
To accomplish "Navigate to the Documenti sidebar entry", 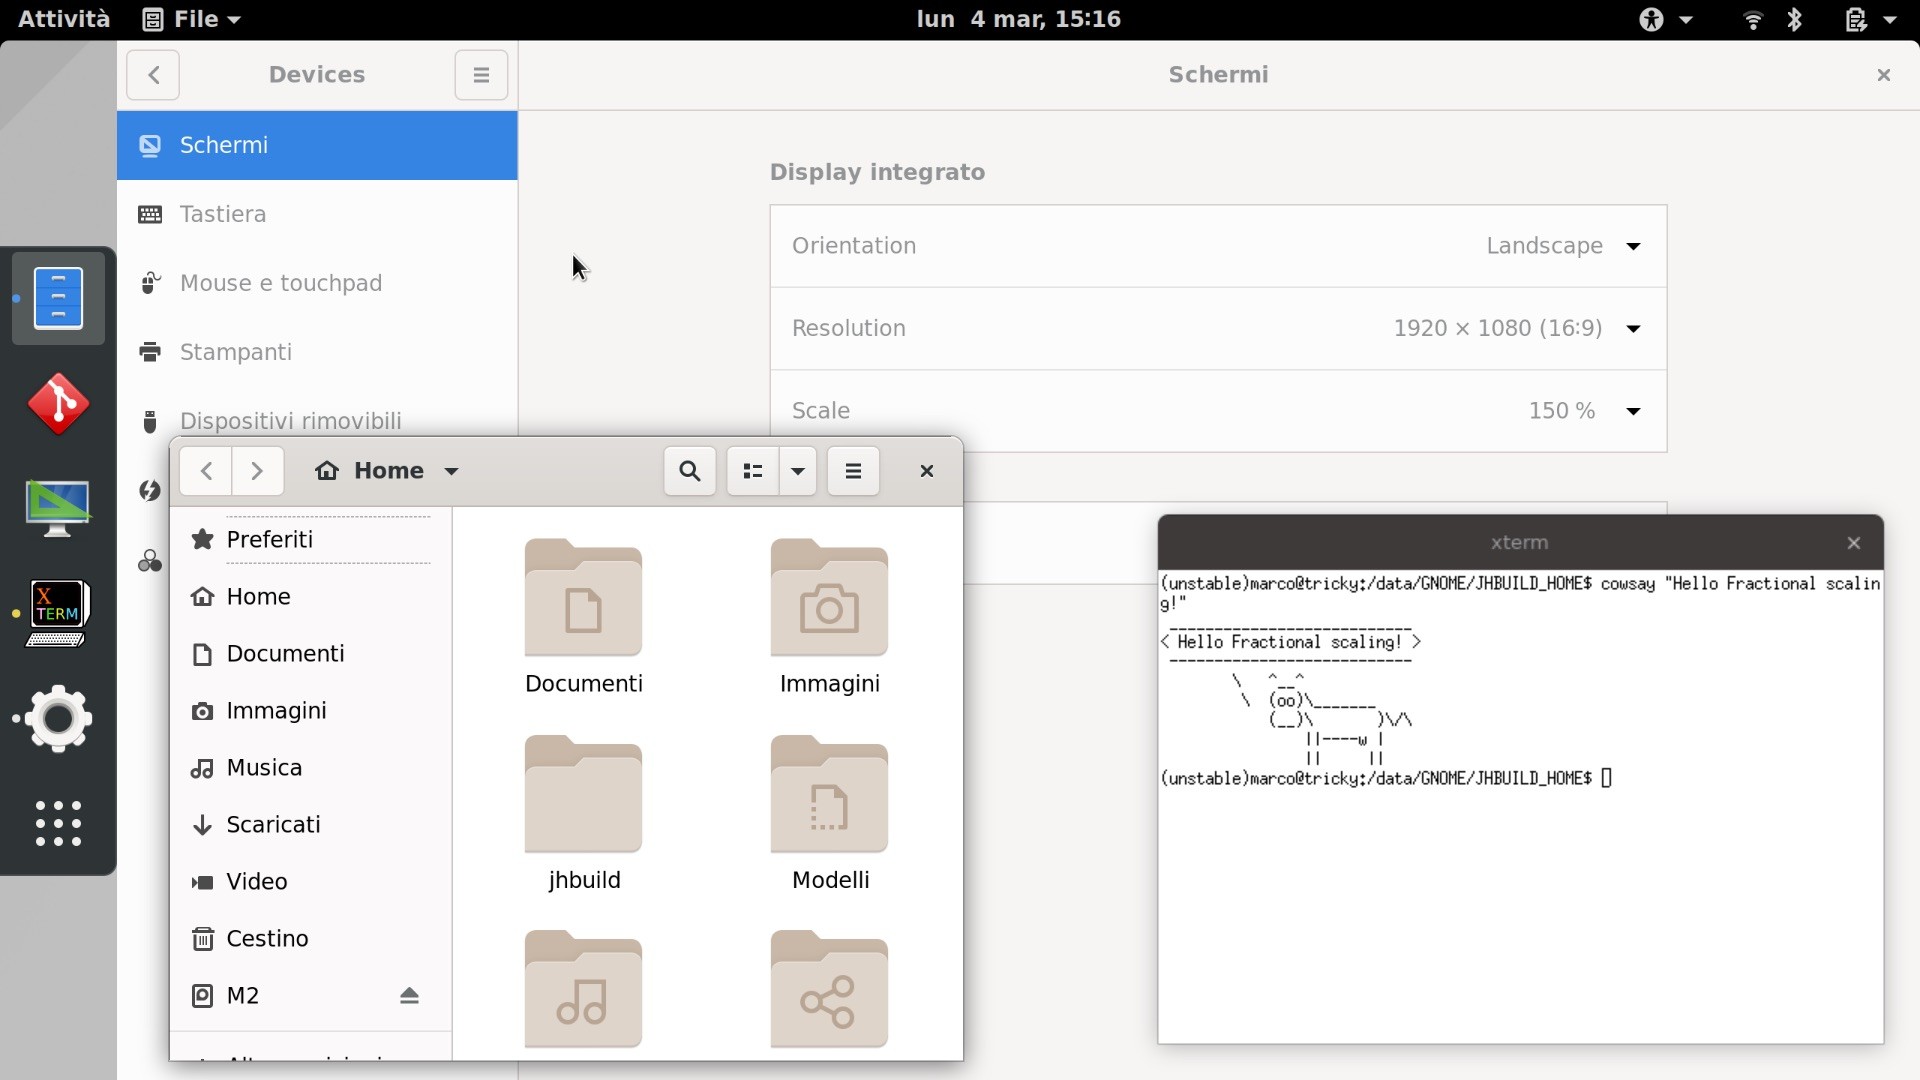I will click(x=283, y=653).
